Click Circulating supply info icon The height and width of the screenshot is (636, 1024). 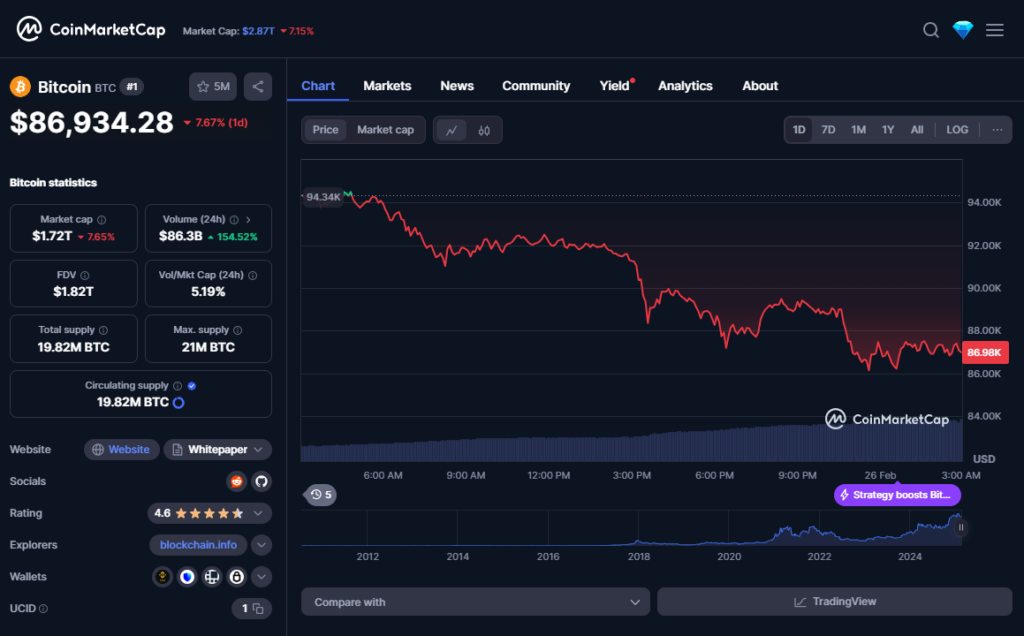[177, 386]
